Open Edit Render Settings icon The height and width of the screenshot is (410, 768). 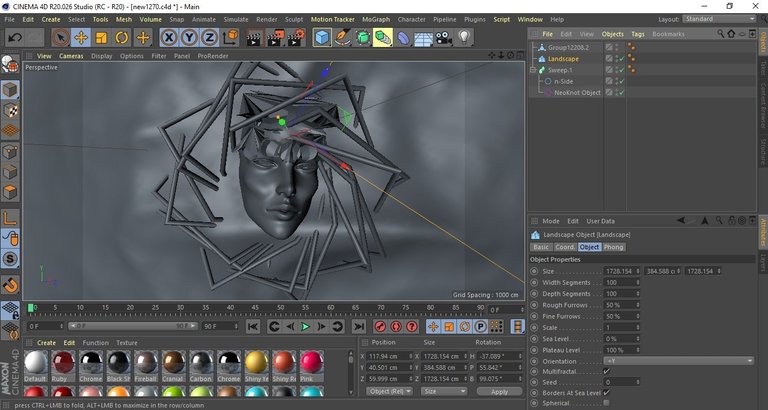[296, 38]
